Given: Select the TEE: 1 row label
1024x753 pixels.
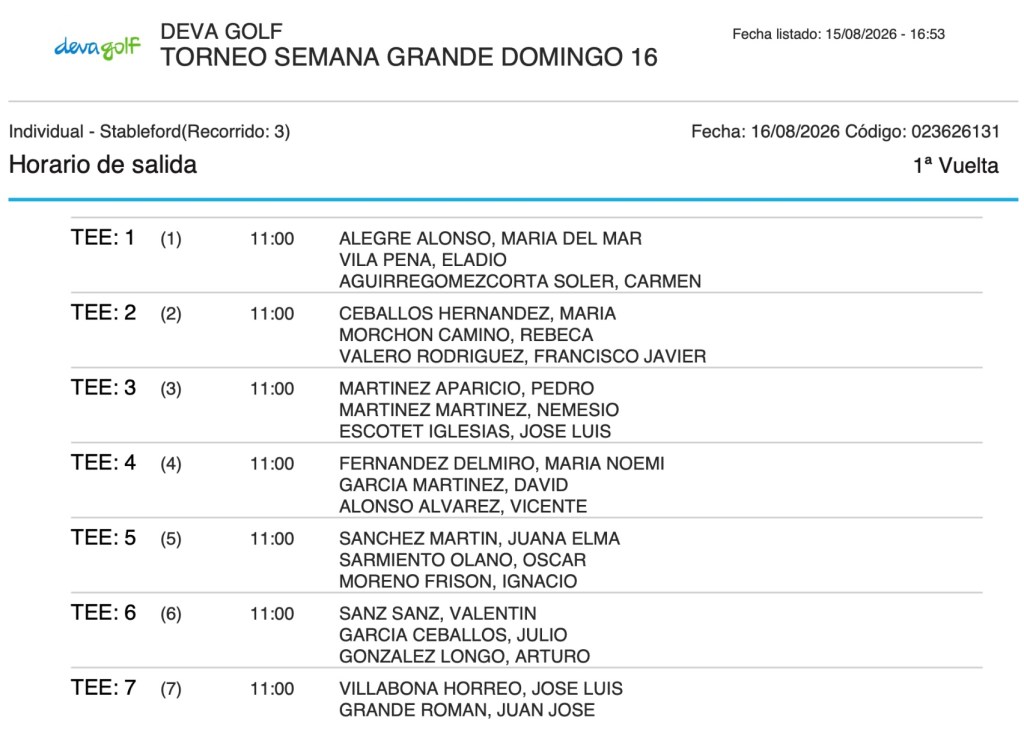Looking at the screenshot, I should coord(103,238).
